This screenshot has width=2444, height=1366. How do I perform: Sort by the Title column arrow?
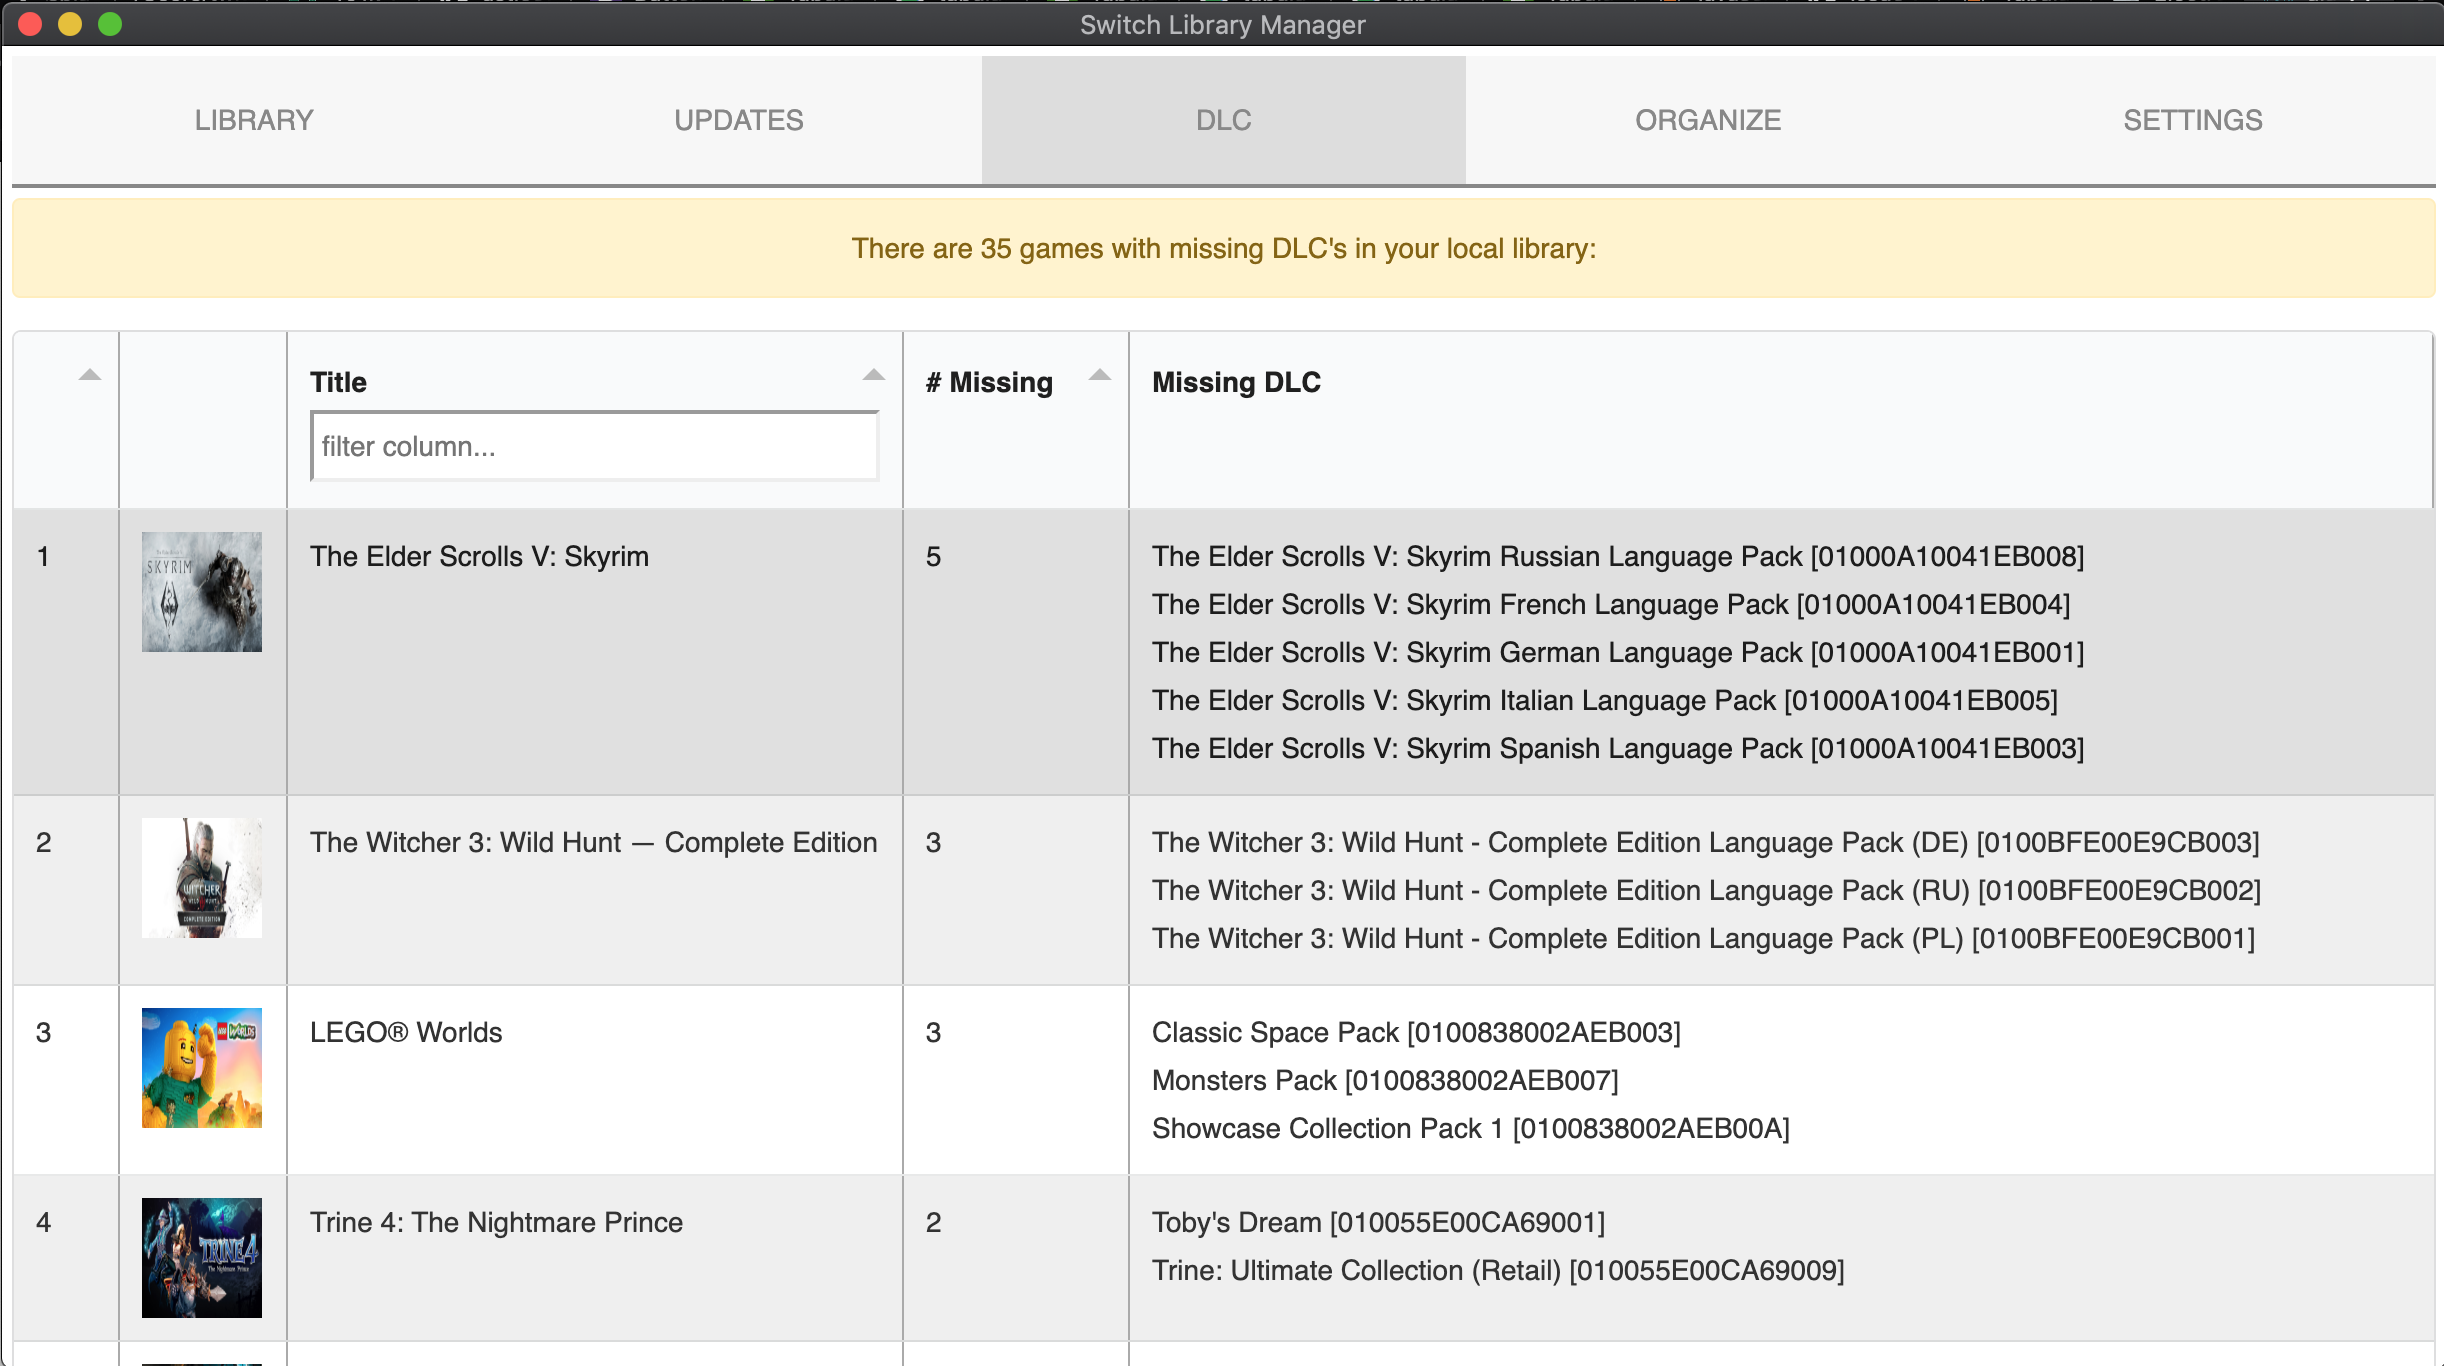point(873,375)
